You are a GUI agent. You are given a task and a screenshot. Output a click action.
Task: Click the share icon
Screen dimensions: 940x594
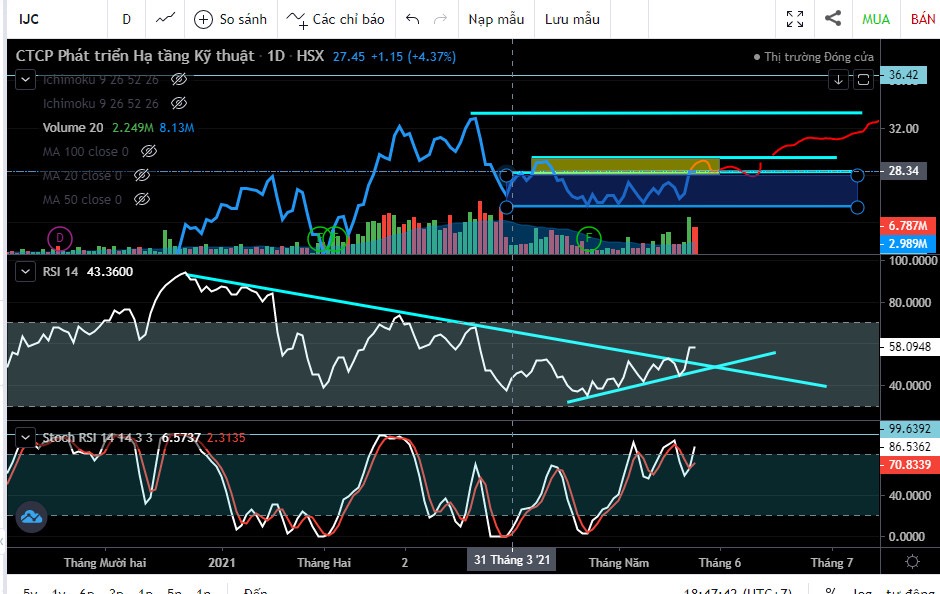click(x=833, y=18)
